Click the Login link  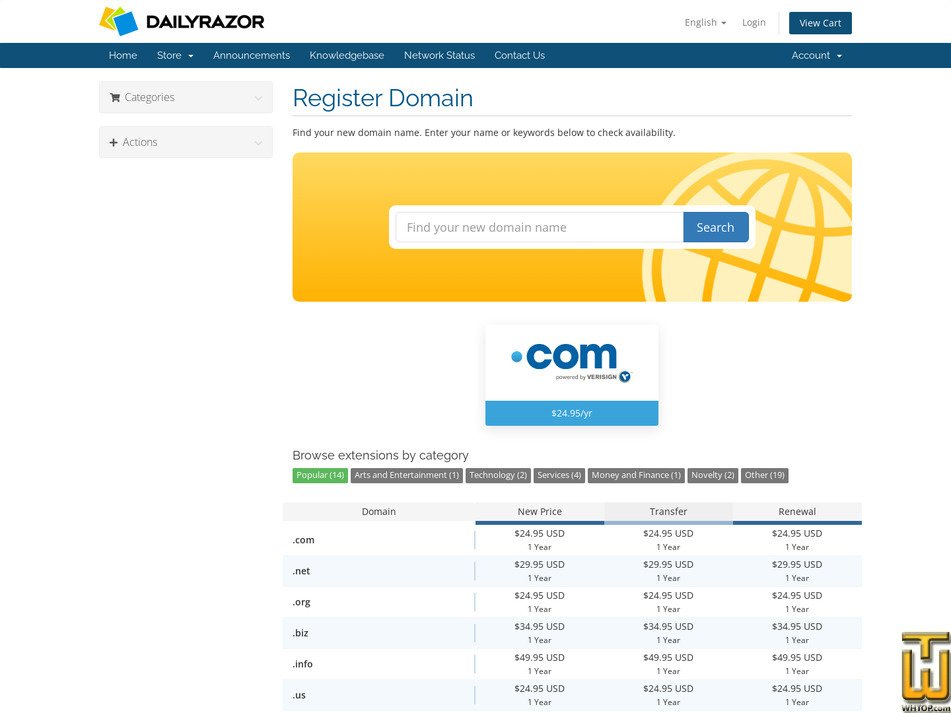point(753,22)
